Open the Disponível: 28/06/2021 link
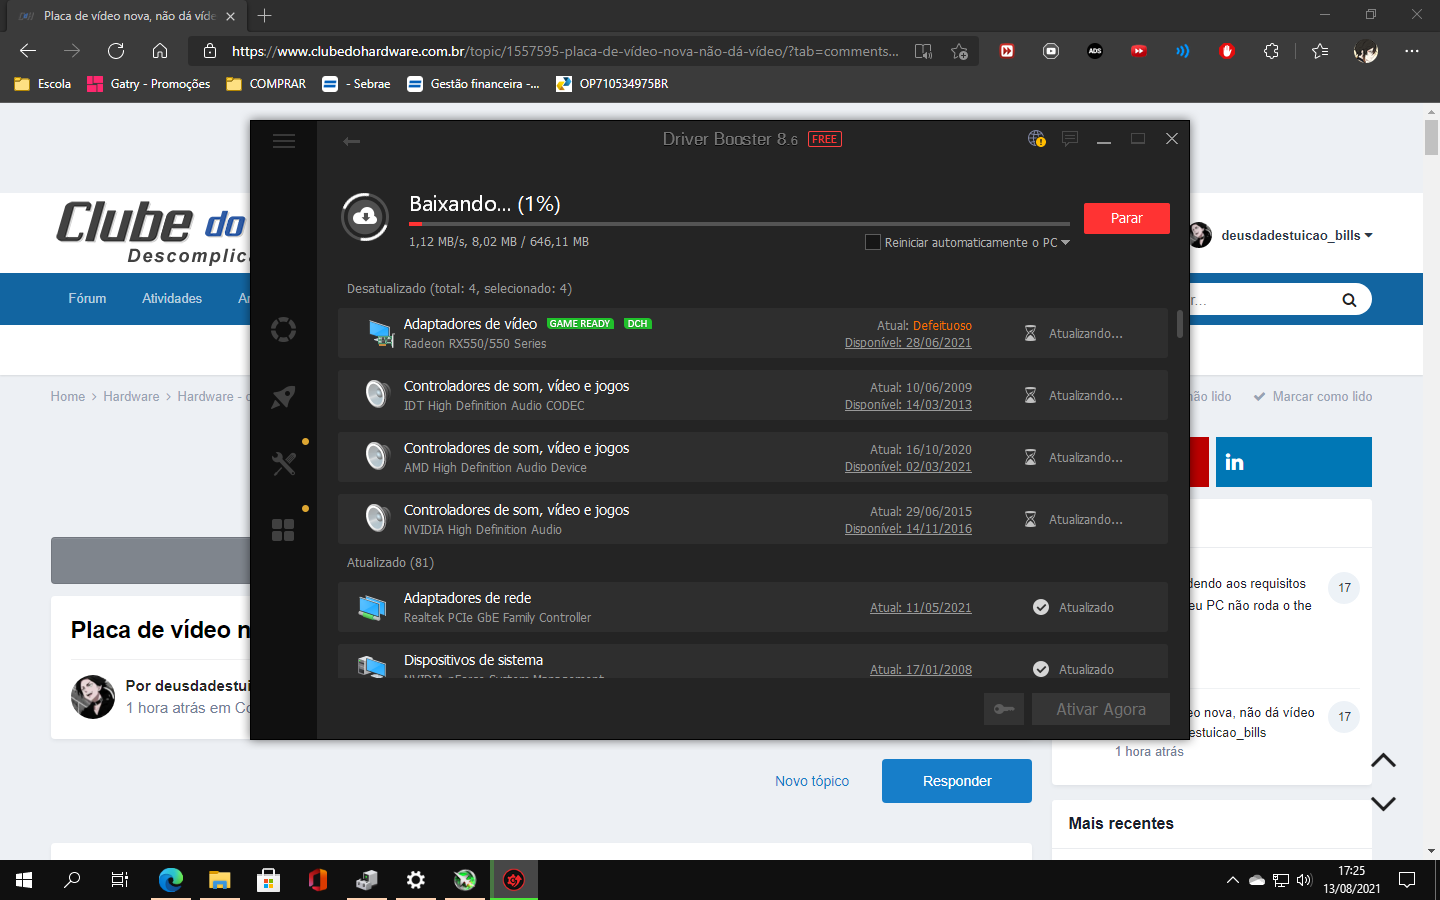The image size is (1440, 900). [908, 342]
